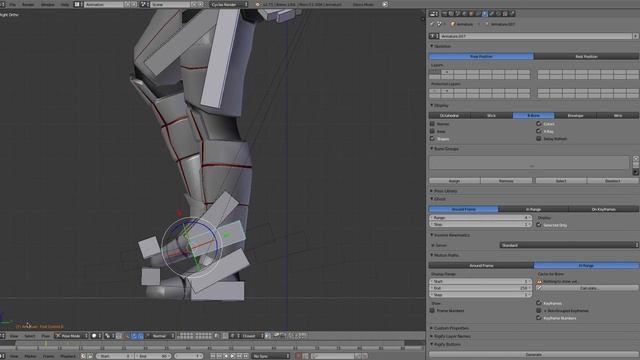
Task: Switch skeleton to Rest Position
Action: pos(586,56)
